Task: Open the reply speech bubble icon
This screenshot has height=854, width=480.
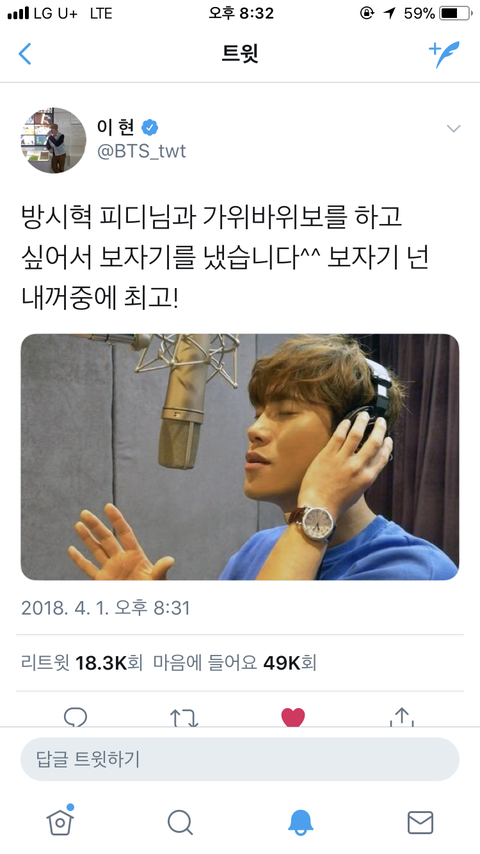Action: click(75, 717)
